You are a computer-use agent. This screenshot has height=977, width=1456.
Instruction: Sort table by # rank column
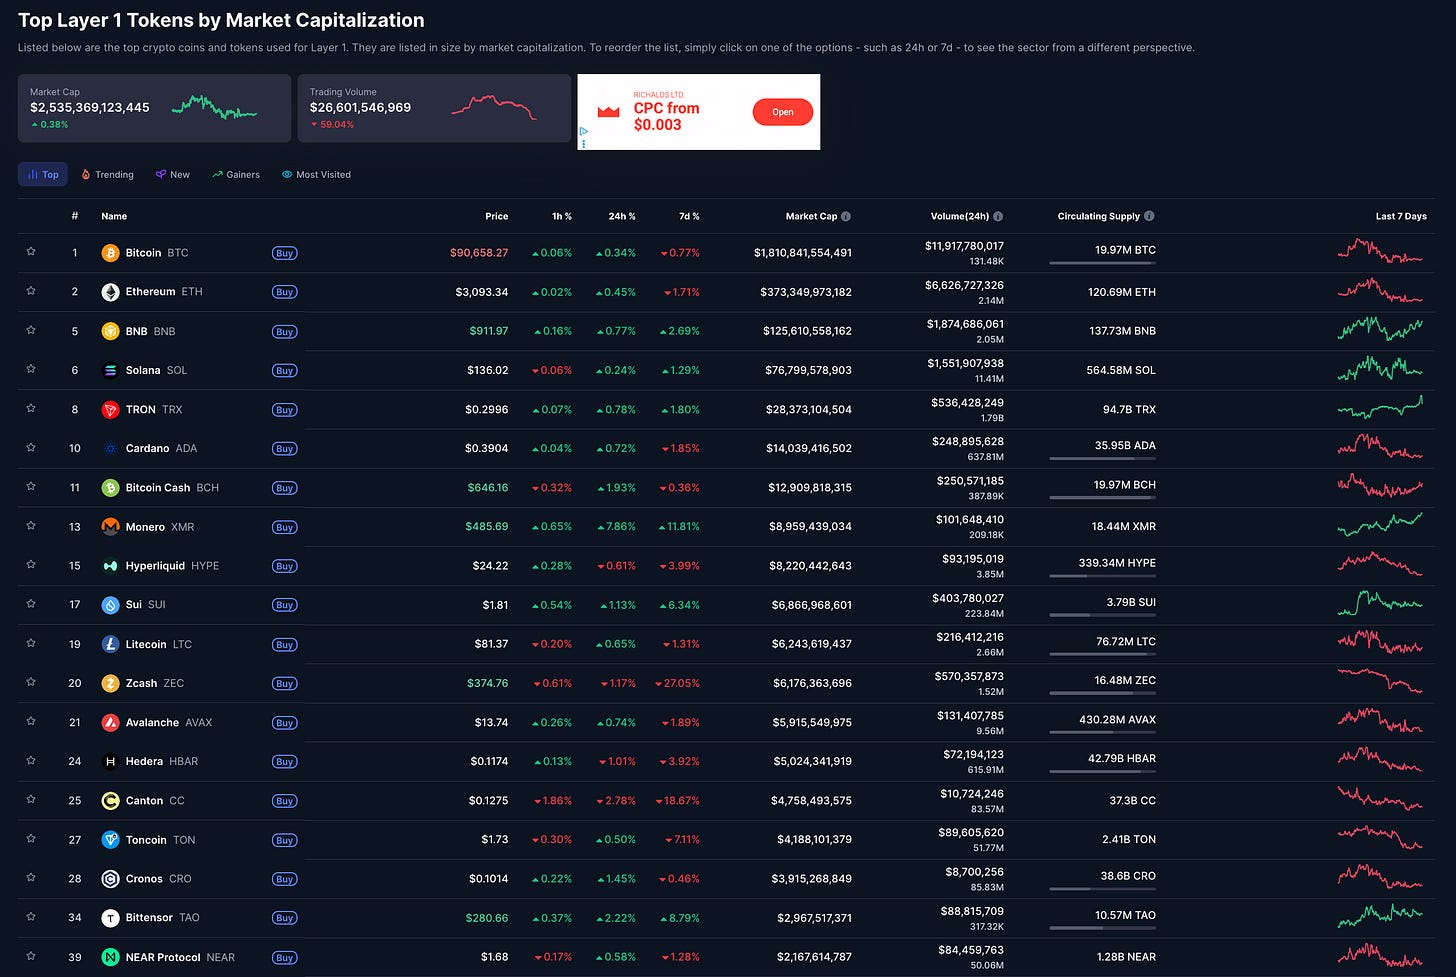(x=75, y=216)
